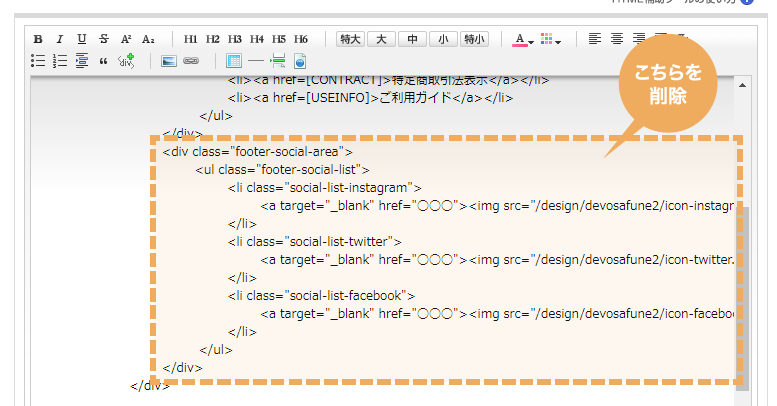Image resolution: width=777 pixels, height=406 pixels.
Task: Toggle bold formatting
Action: 38,39
